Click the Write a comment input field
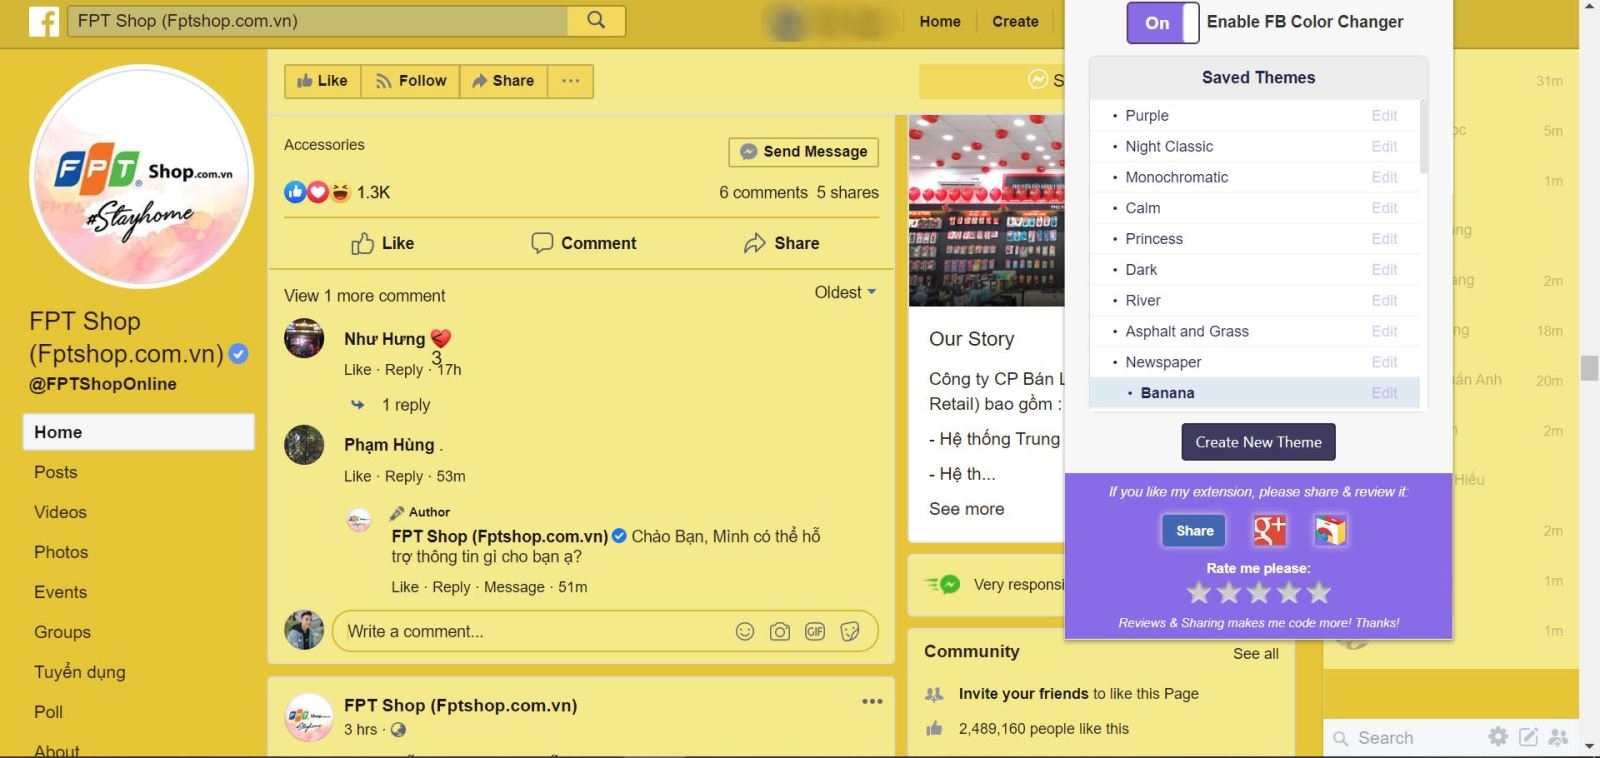The width and height of the screenshot is (1600, 758). click(x=605, y=631)
